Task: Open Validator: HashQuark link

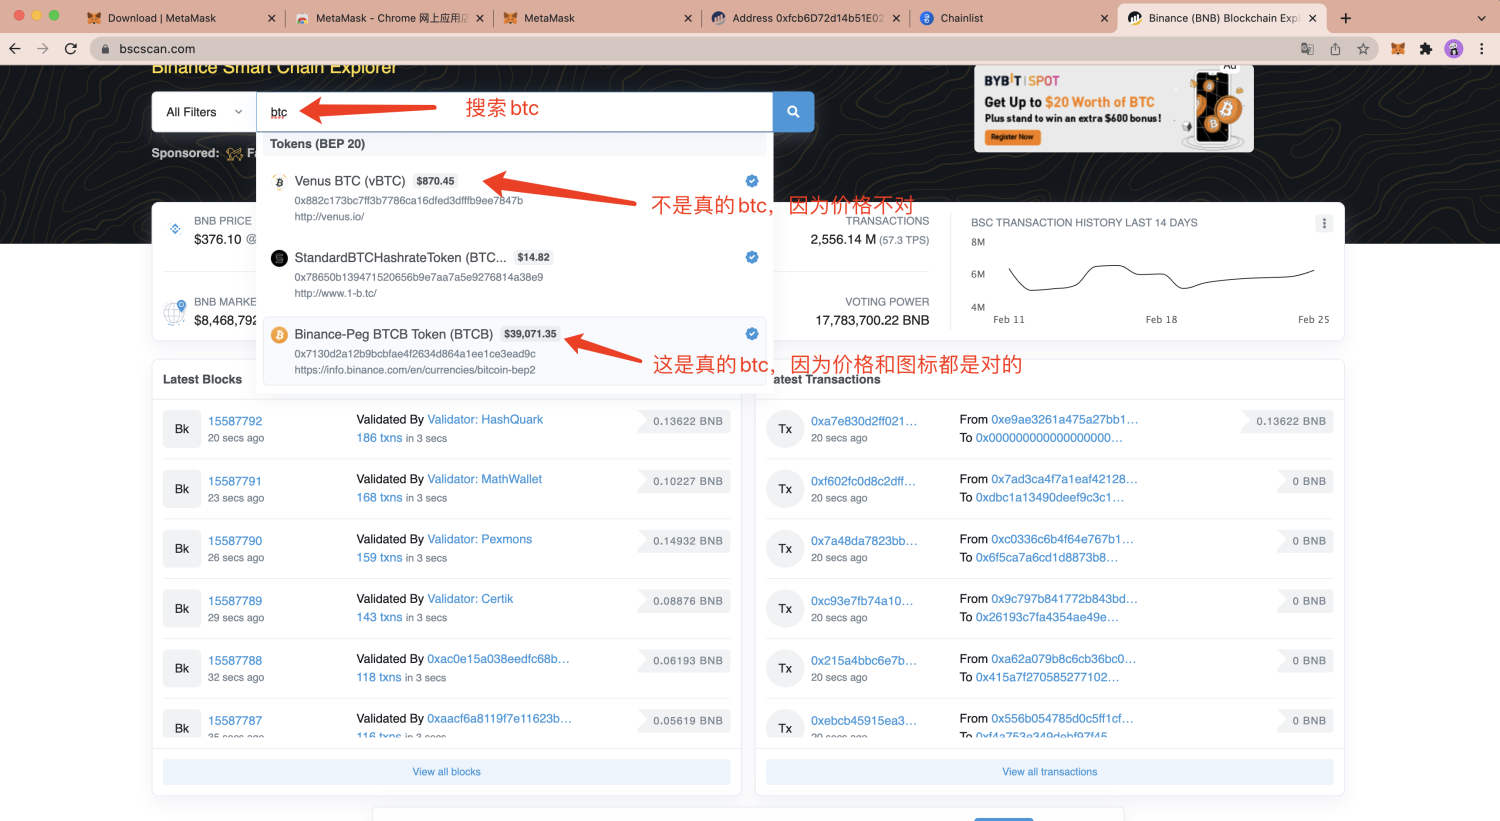Action: pos(485,420)
